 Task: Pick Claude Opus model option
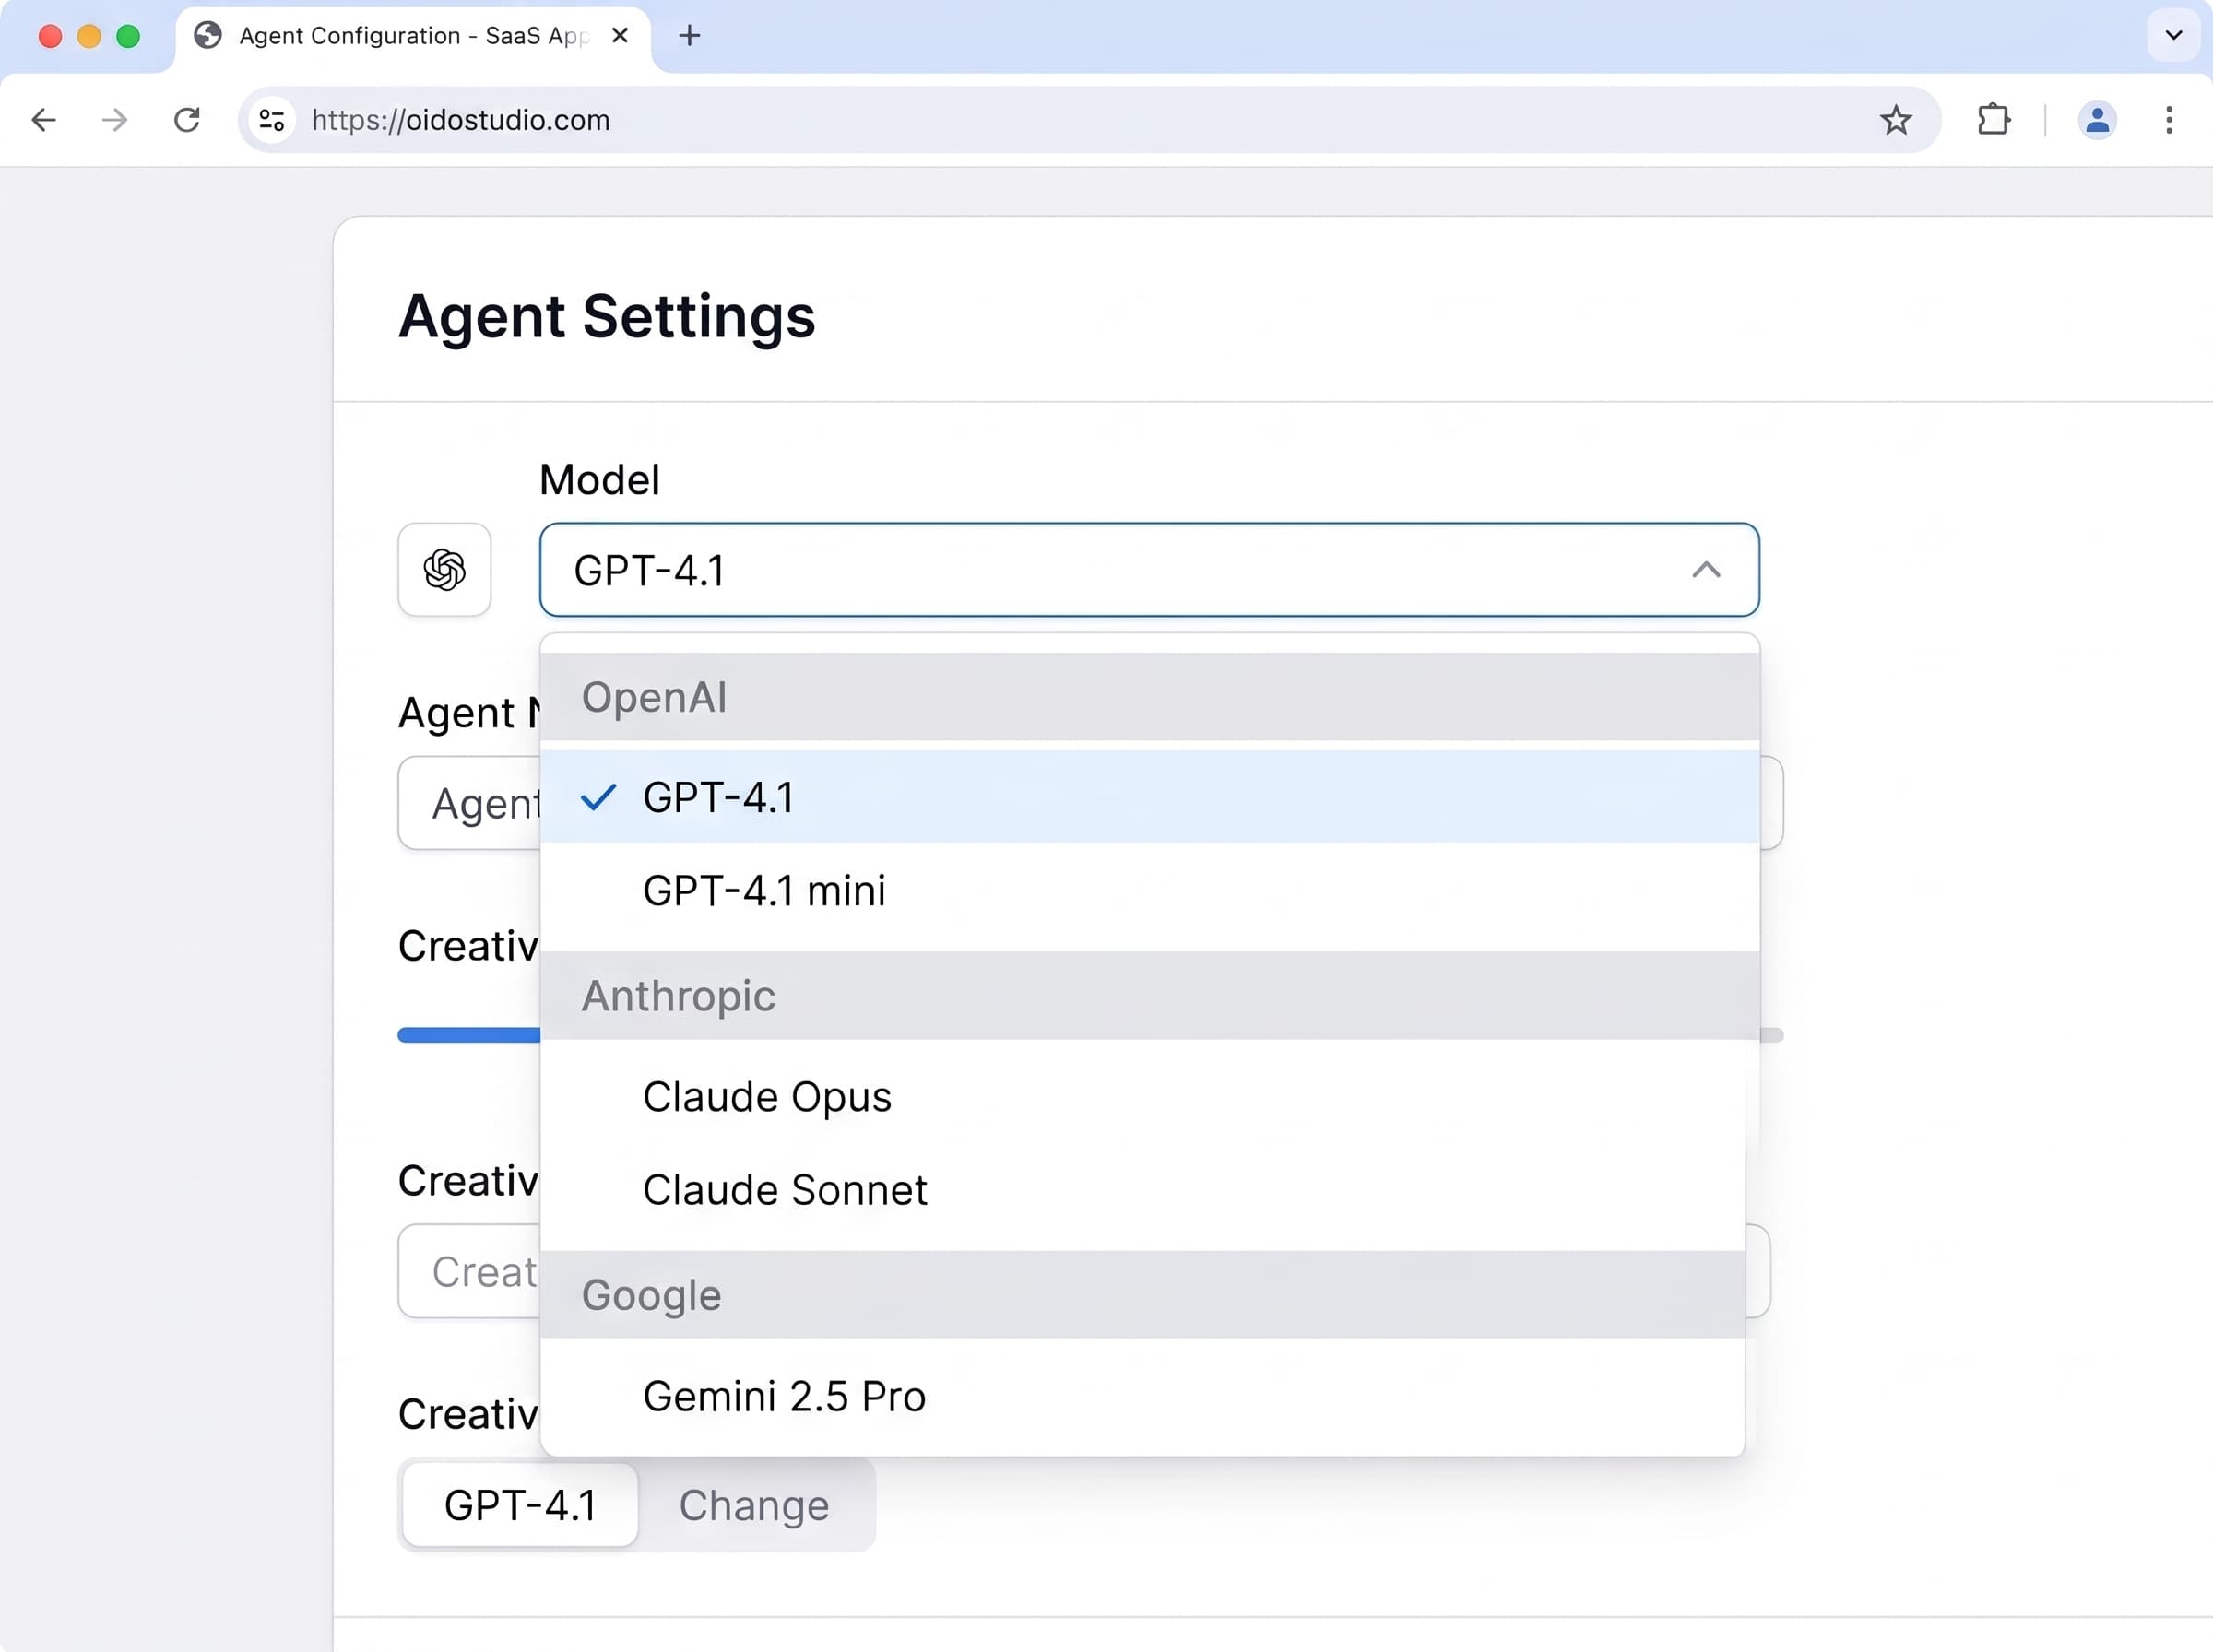(x=1142, y=1096)
